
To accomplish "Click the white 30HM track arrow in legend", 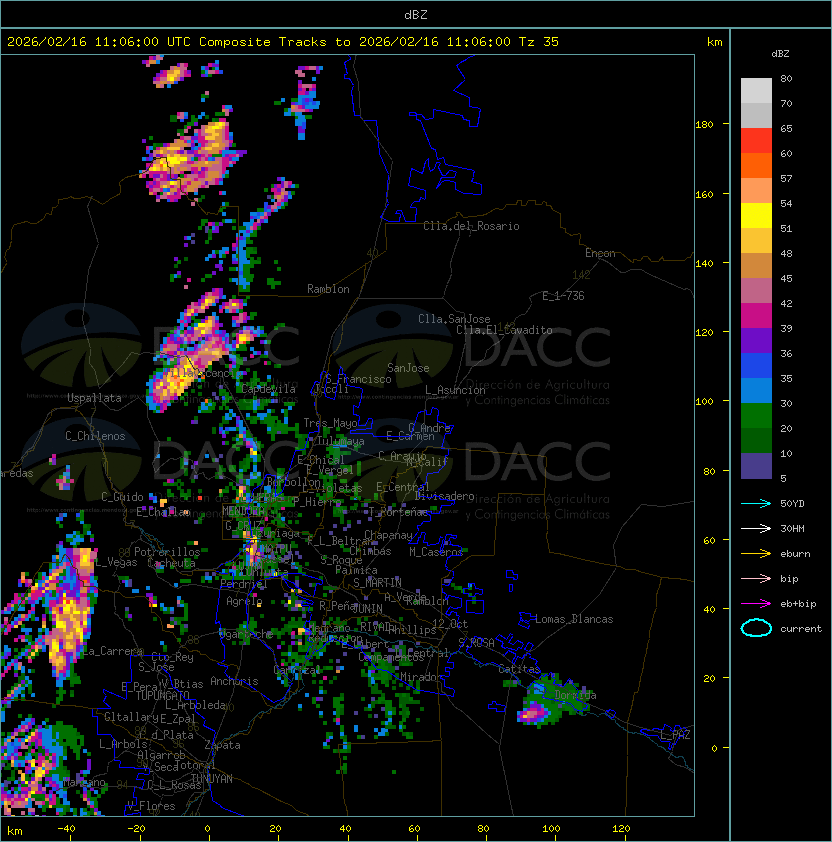I will pyautogui.click(x=756, y=528).
